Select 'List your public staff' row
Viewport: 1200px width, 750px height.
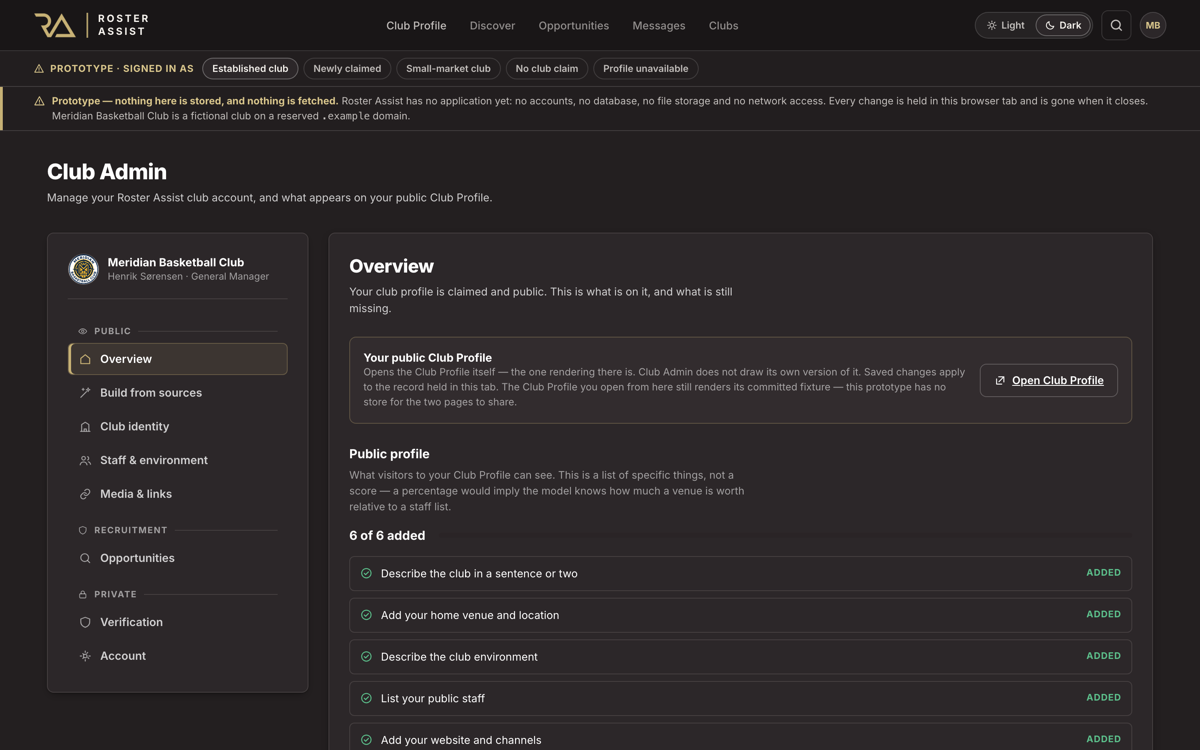click(740, 698)
